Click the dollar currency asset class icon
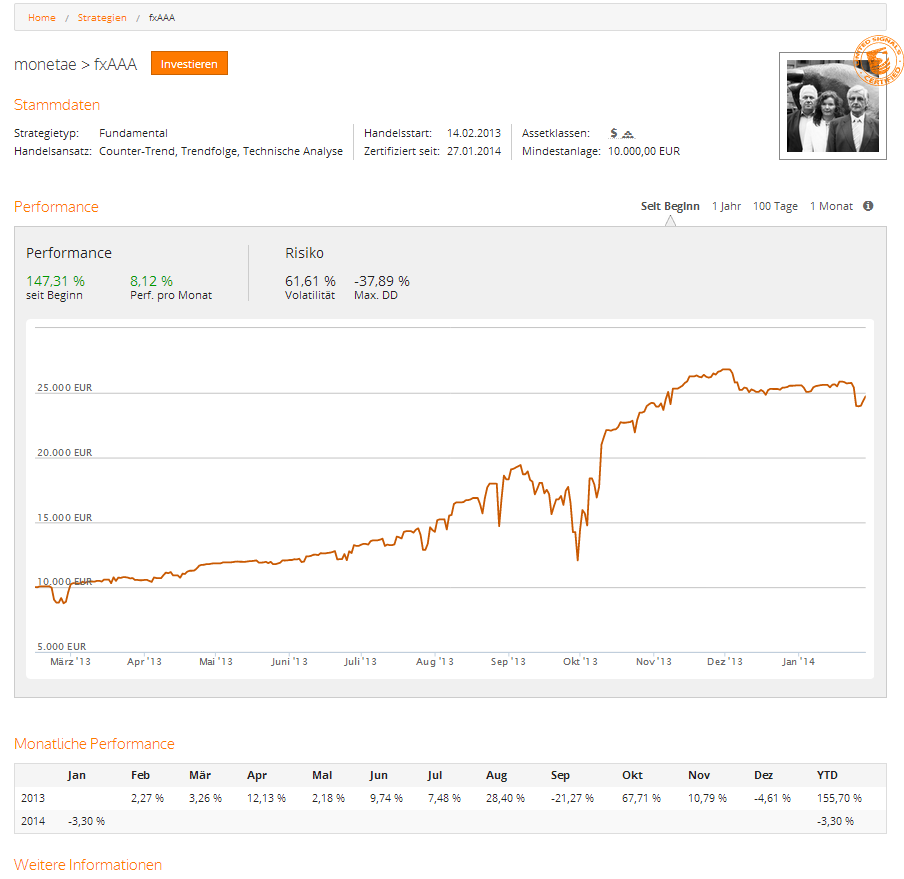The height and width of the screenshot is (879, 904). tap(613, 133)
